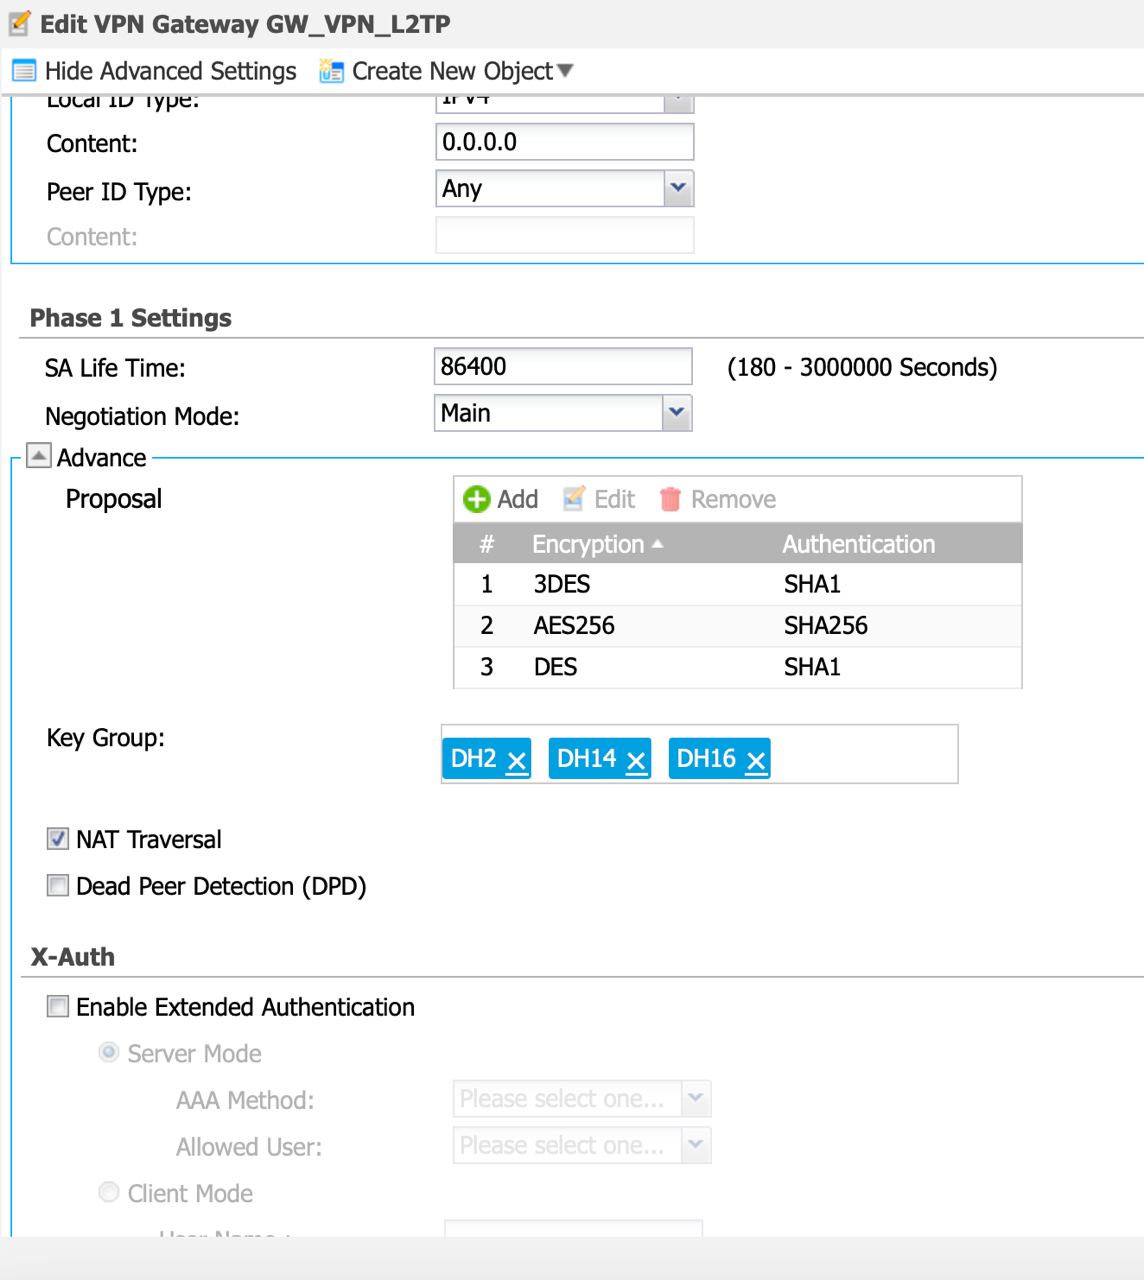Remove DH14 key group tag
Viewport: 1144px width, 1280px height.
[636, 761]
